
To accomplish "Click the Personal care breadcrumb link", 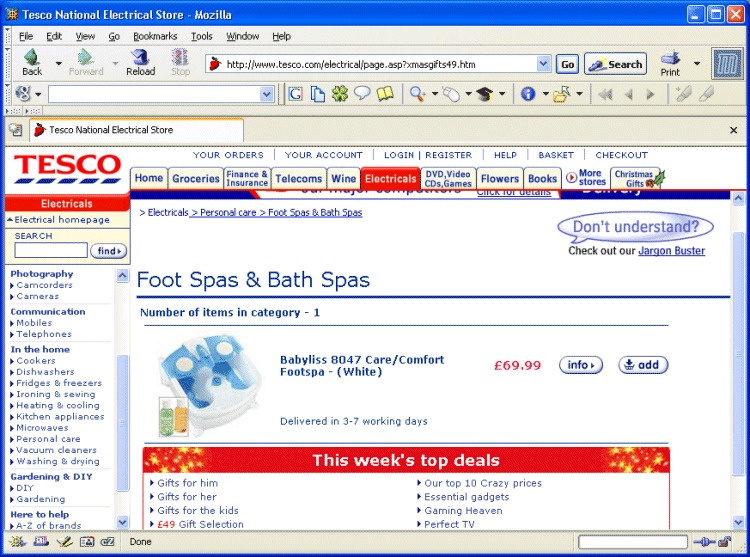I will point(228,212).
